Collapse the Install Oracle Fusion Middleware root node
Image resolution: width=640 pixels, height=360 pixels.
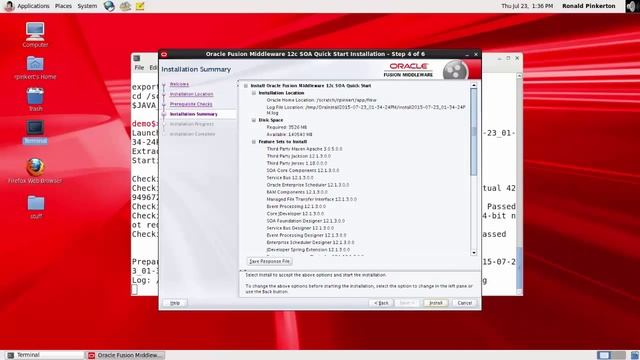click(246, 86)
